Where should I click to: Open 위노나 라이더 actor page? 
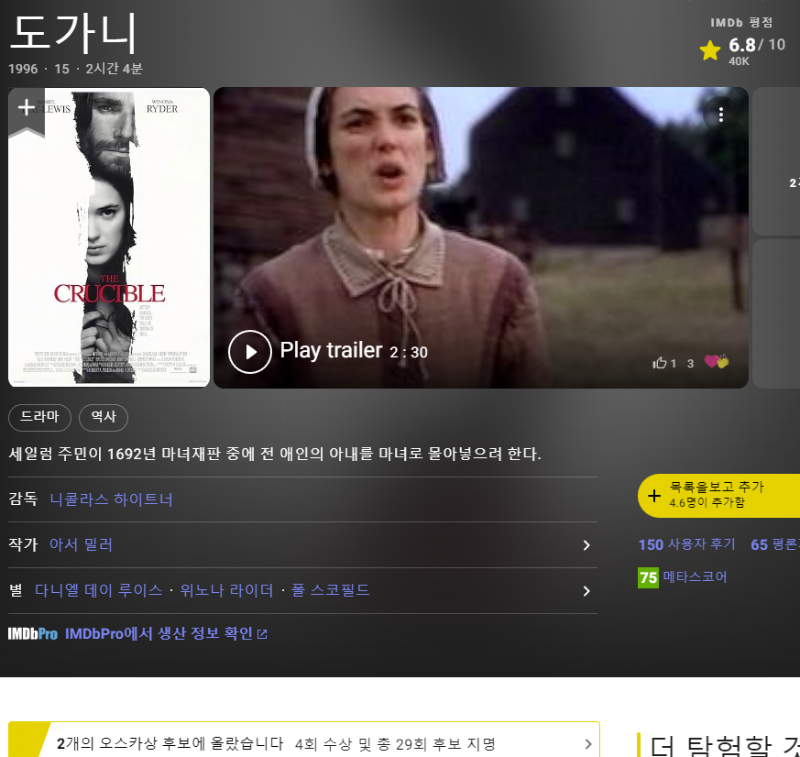(x=226, y=591)
